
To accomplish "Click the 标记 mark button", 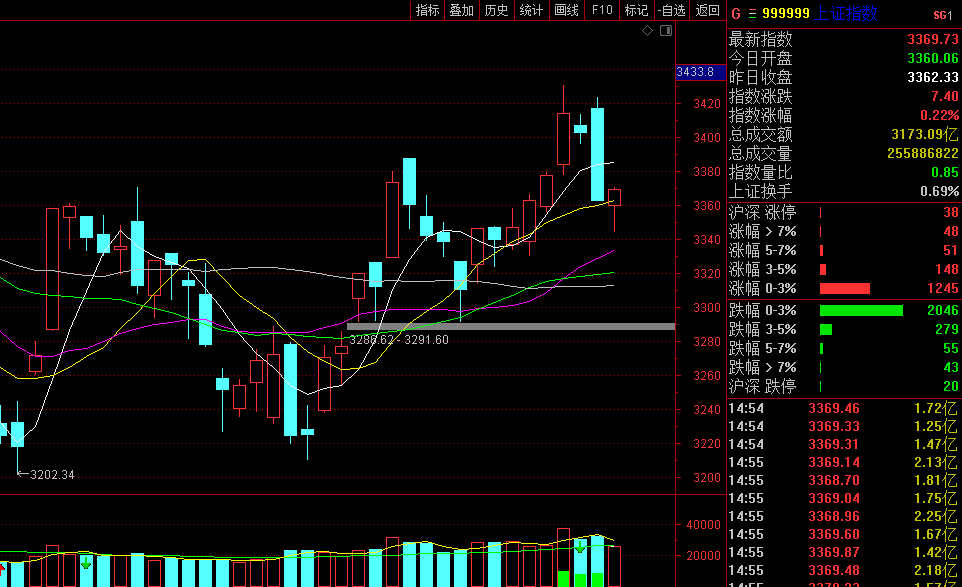I will (x=636, y=10).
